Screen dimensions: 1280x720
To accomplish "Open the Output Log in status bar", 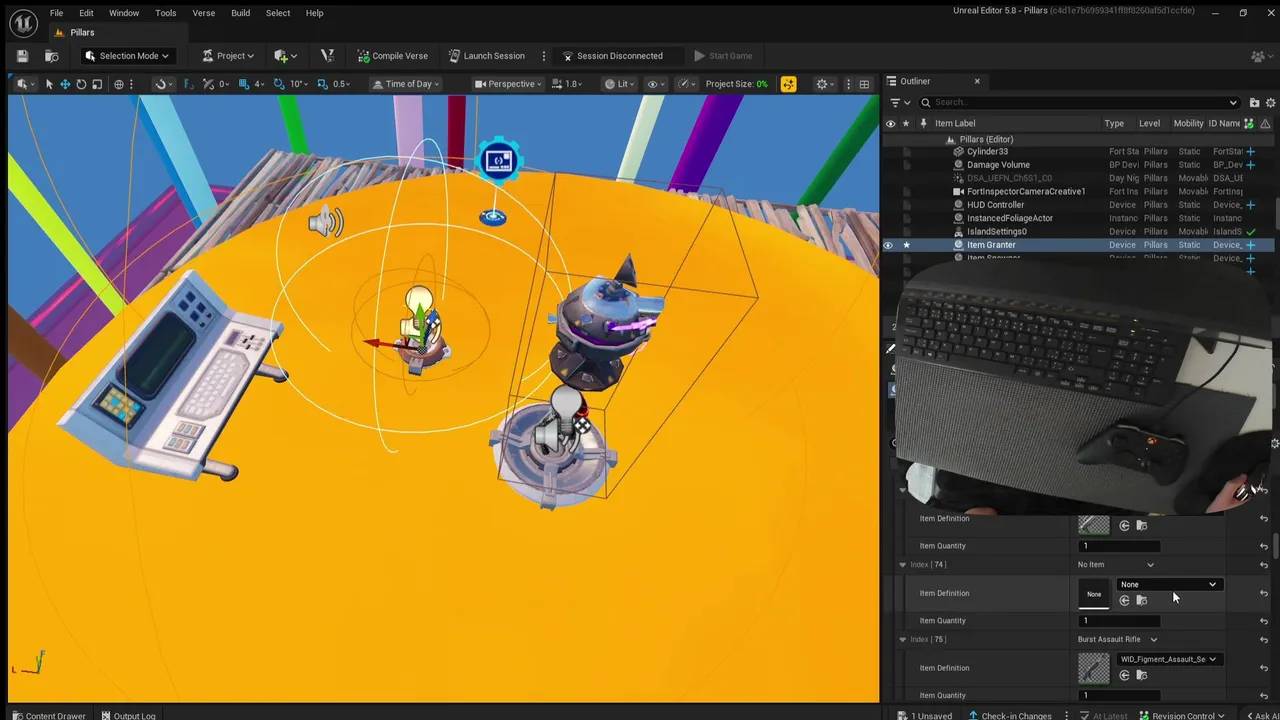I will tap(127, 715).
